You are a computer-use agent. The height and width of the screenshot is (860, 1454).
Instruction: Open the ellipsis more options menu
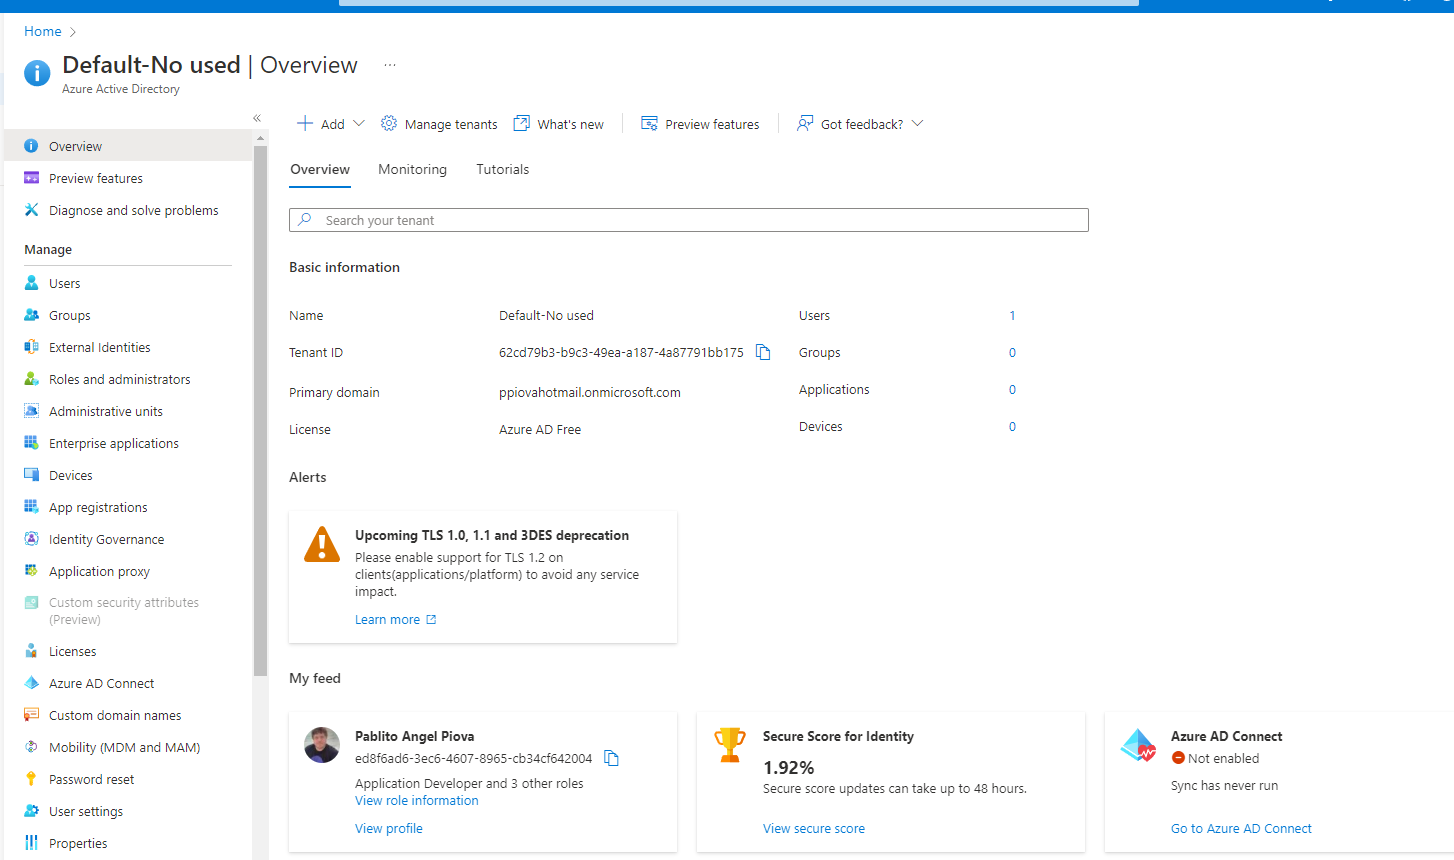[x=390, y=65]
